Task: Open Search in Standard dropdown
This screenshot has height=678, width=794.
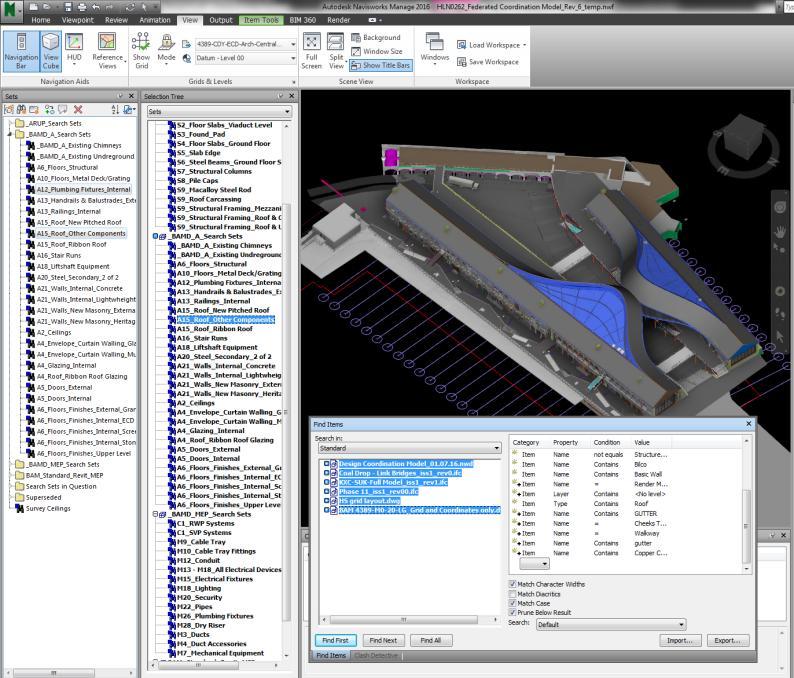Action: [409, 448]
